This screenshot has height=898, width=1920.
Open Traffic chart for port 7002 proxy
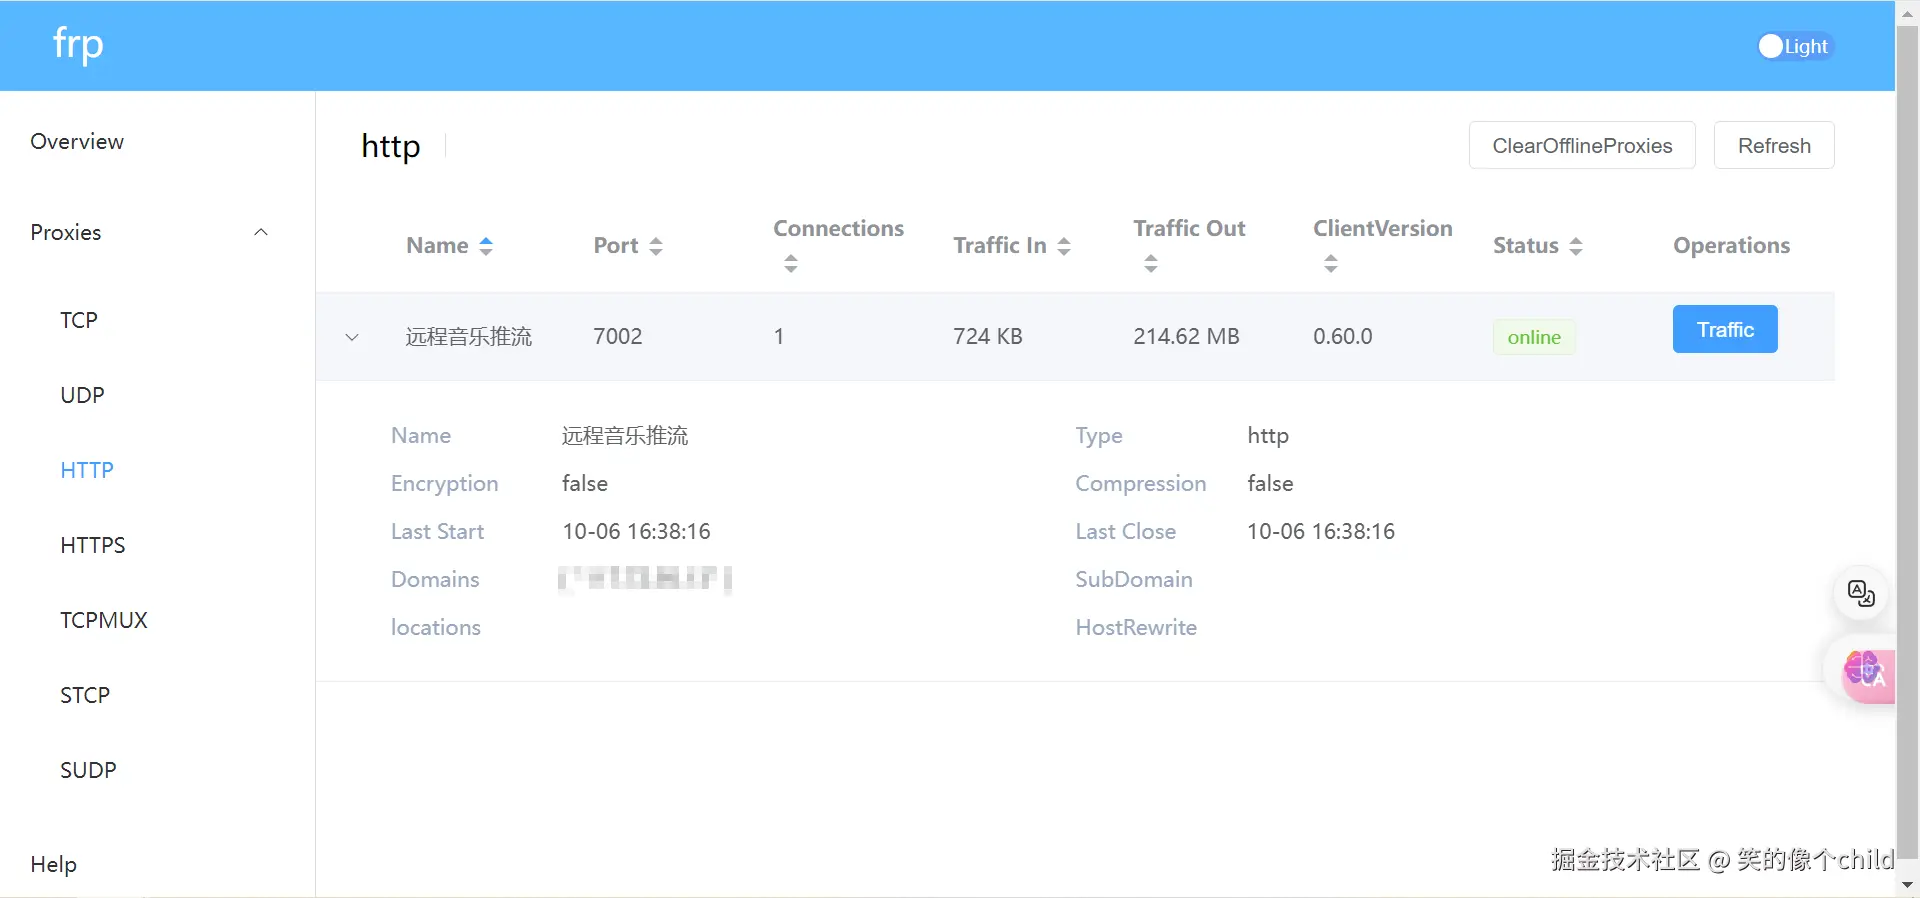pyautogui.click(x=1725, y=329)
